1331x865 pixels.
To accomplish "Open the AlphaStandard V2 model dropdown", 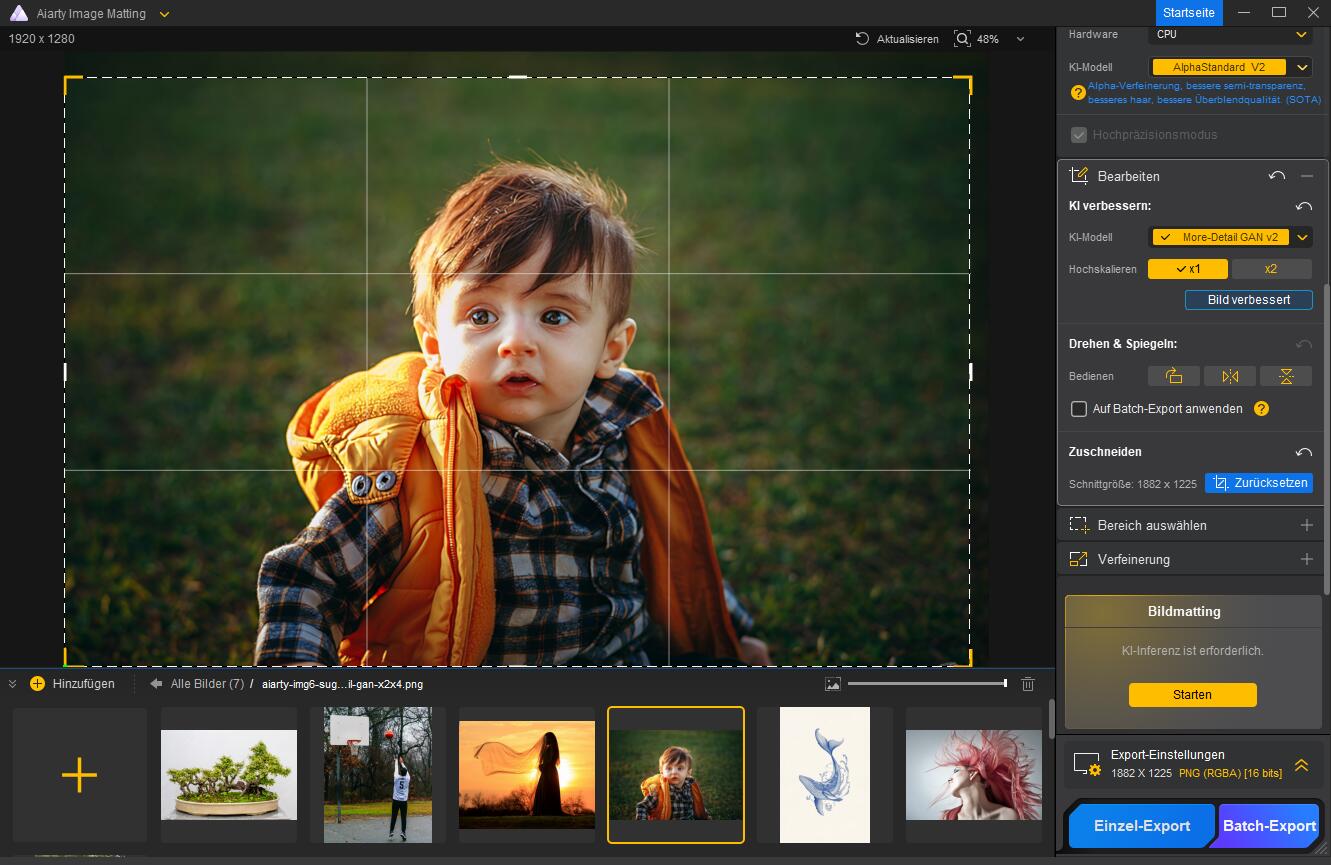I will click(x=1301, y=67).
